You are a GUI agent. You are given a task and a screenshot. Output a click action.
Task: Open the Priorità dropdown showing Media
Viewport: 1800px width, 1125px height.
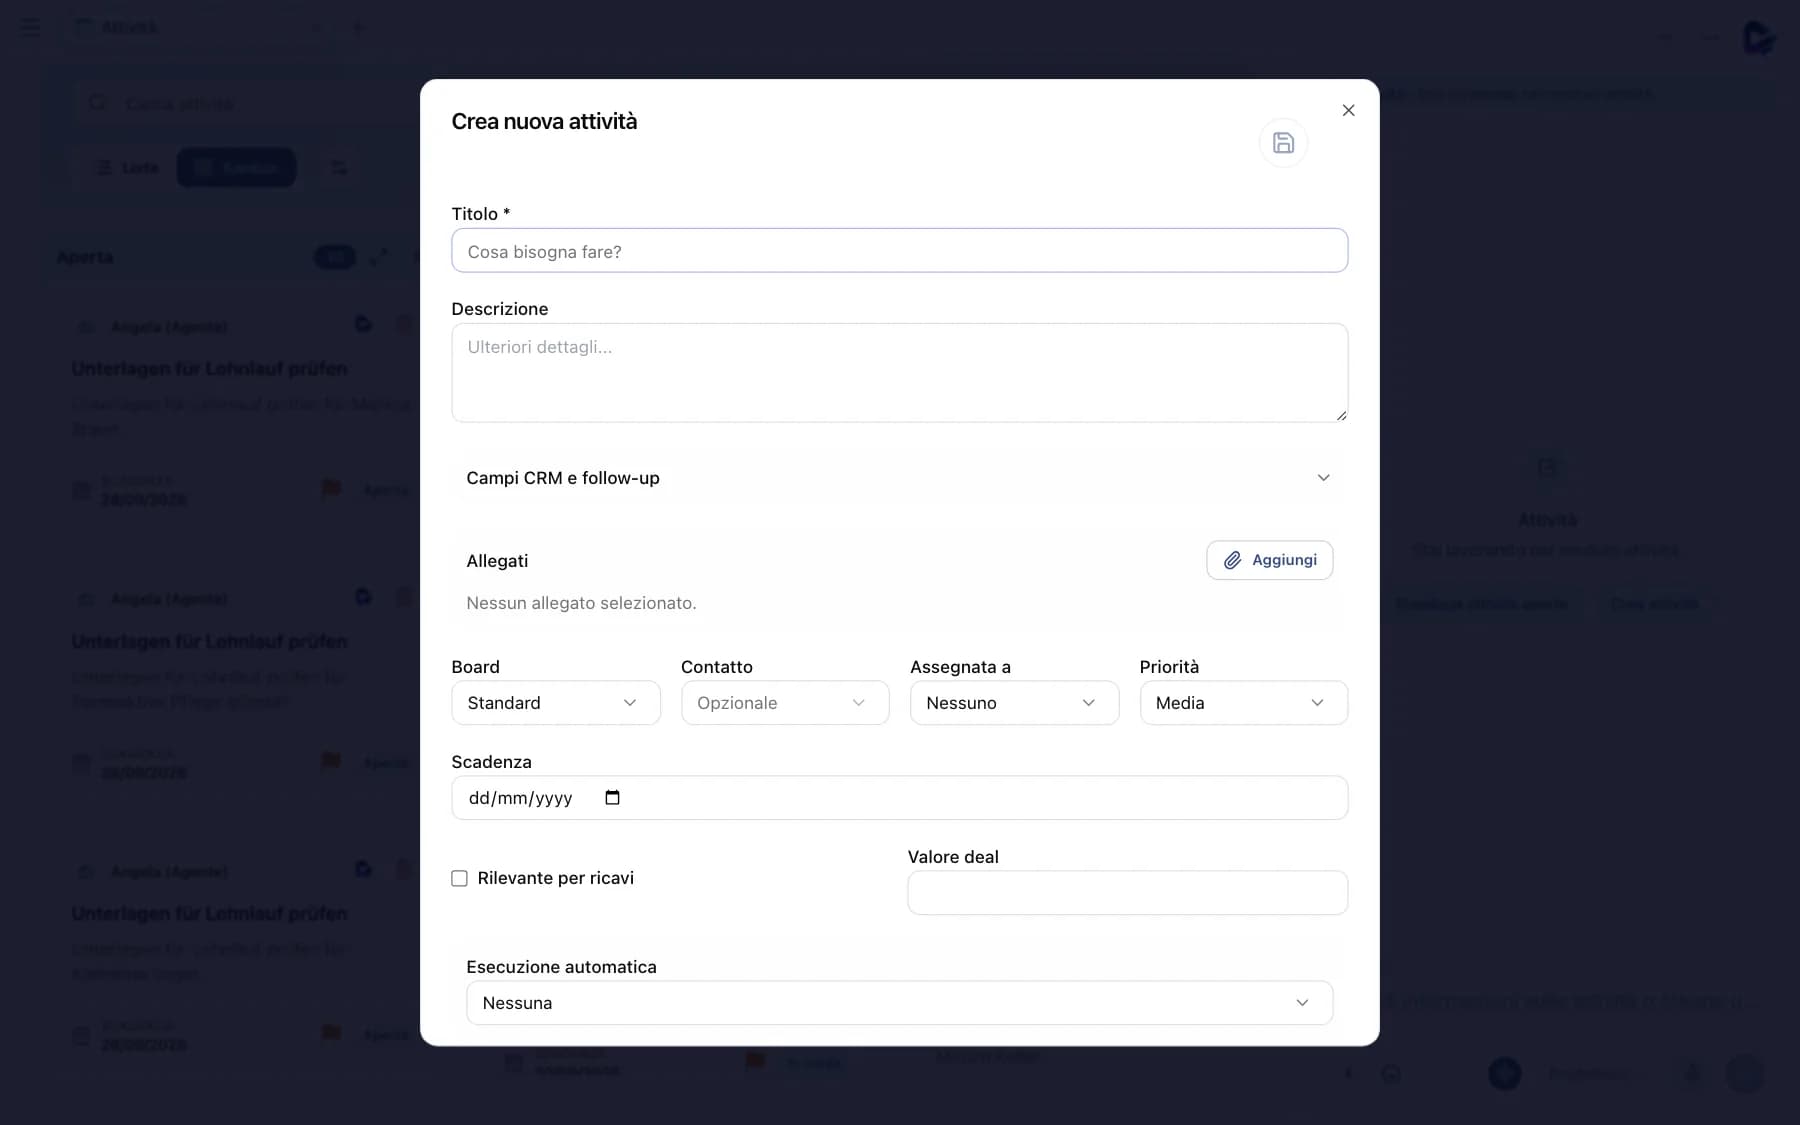[x=1243, y=703]
